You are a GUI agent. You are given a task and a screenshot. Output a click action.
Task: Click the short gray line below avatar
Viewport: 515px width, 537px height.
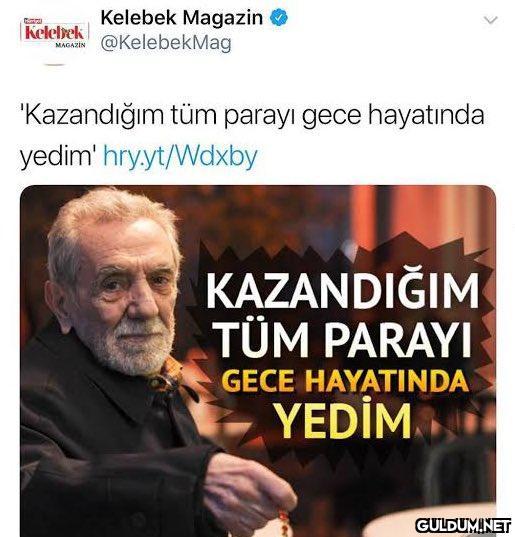55,64
